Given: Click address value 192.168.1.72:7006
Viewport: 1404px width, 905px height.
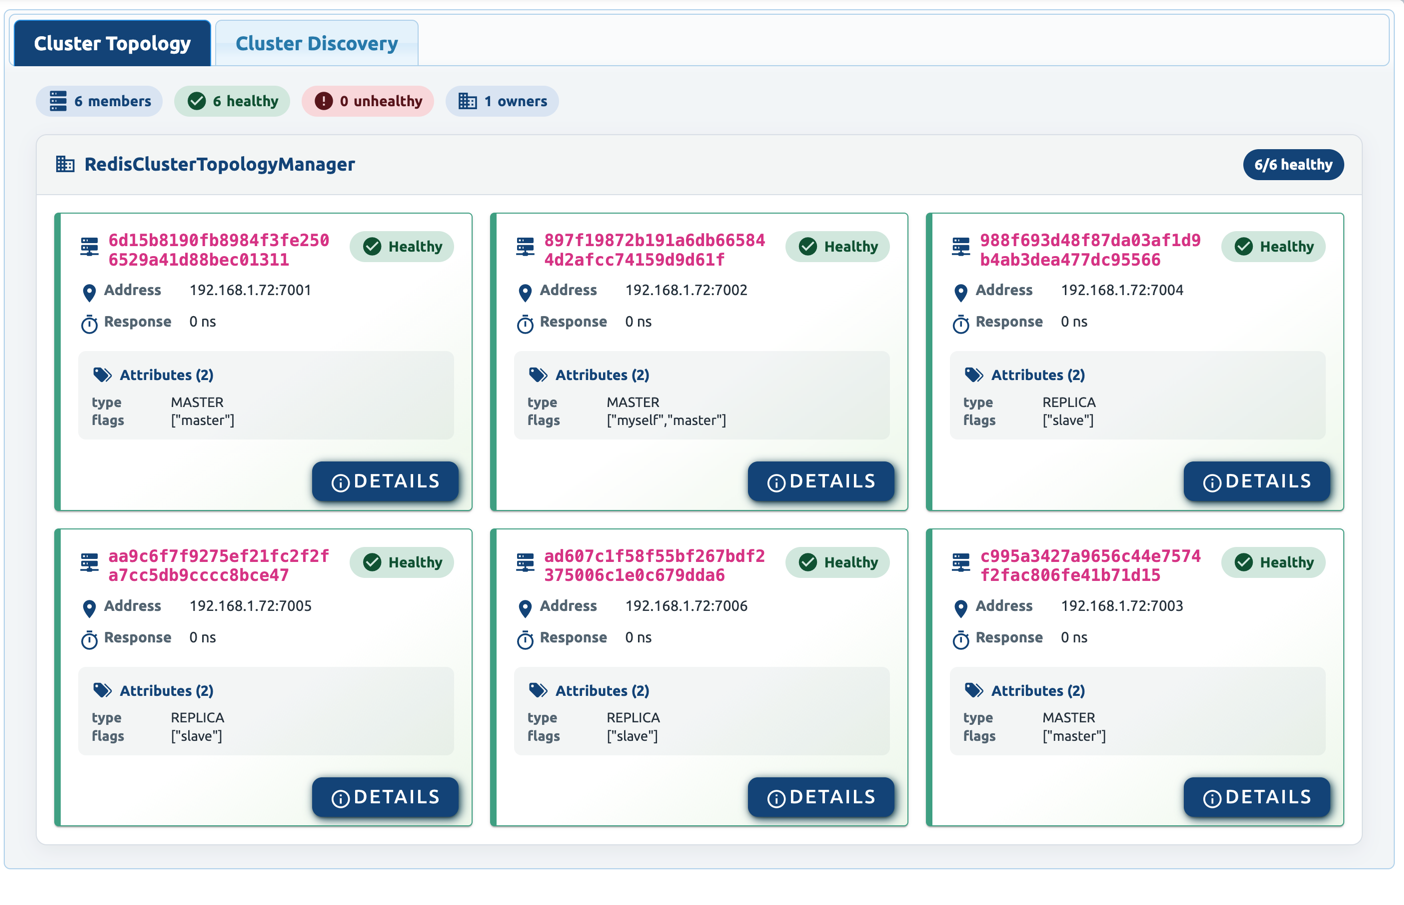Looking at the screenshot, I should pyautogui.click(x=686, y=607).
